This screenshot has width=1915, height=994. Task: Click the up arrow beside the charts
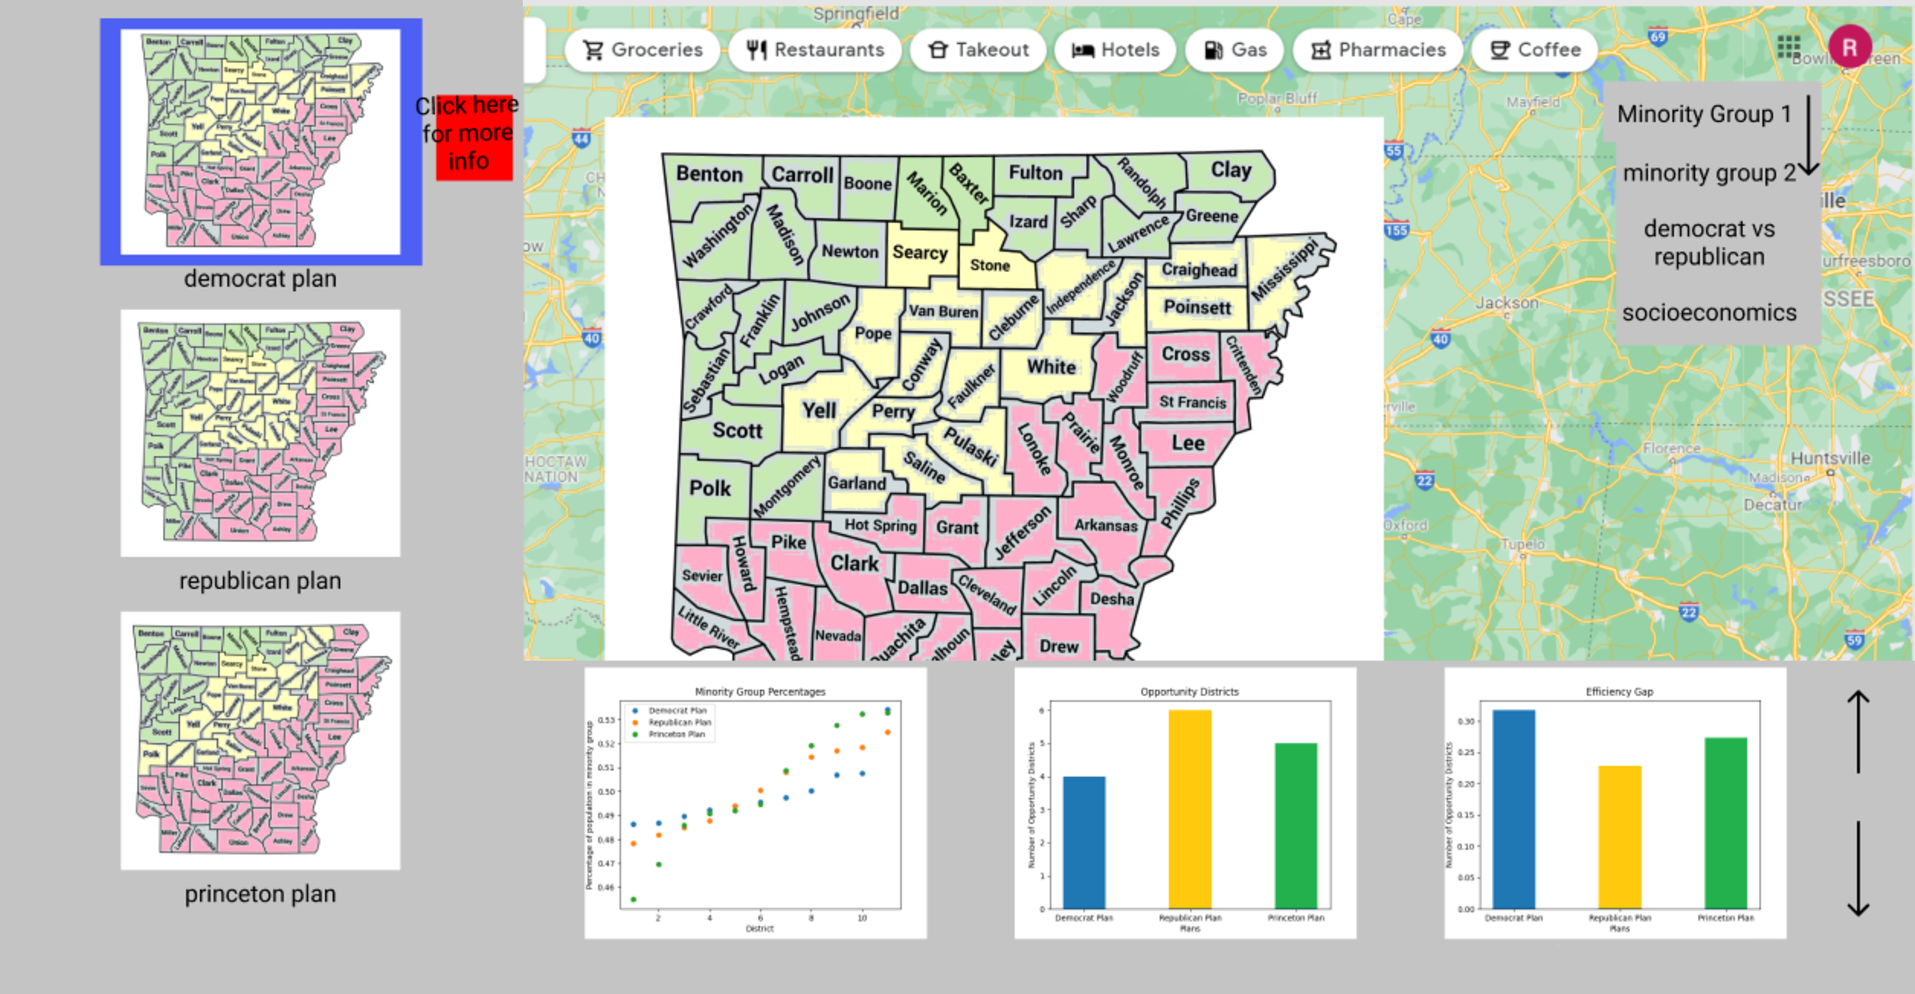1857,731
